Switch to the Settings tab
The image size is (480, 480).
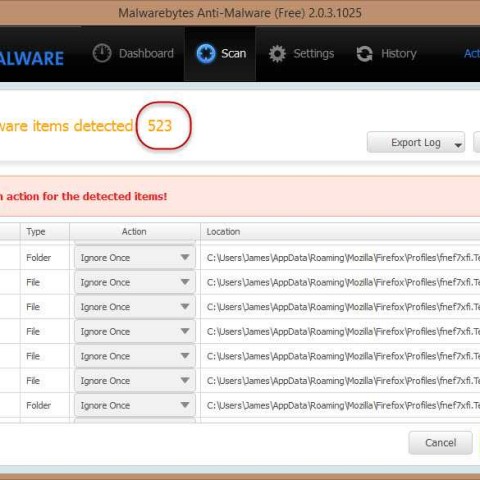tap(301, 54)
